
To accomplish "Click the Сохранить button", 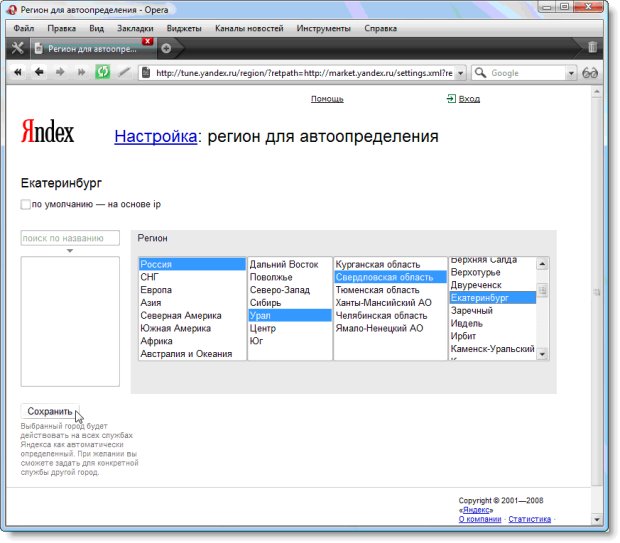I will 50,411.
